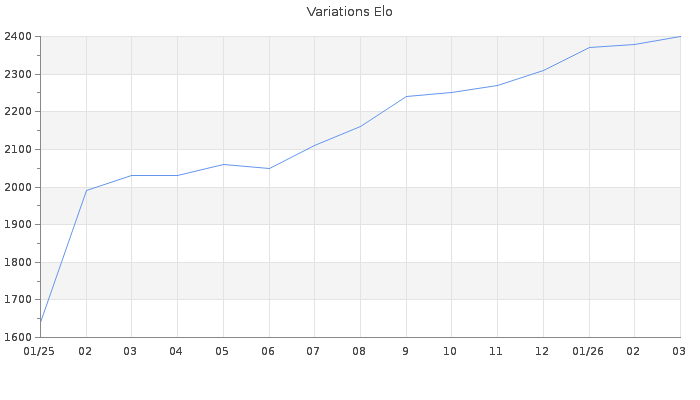Click the line's data point above month 05
This screenshot has height=400, width=700.
pyautogui.click(x=223, y=164)
